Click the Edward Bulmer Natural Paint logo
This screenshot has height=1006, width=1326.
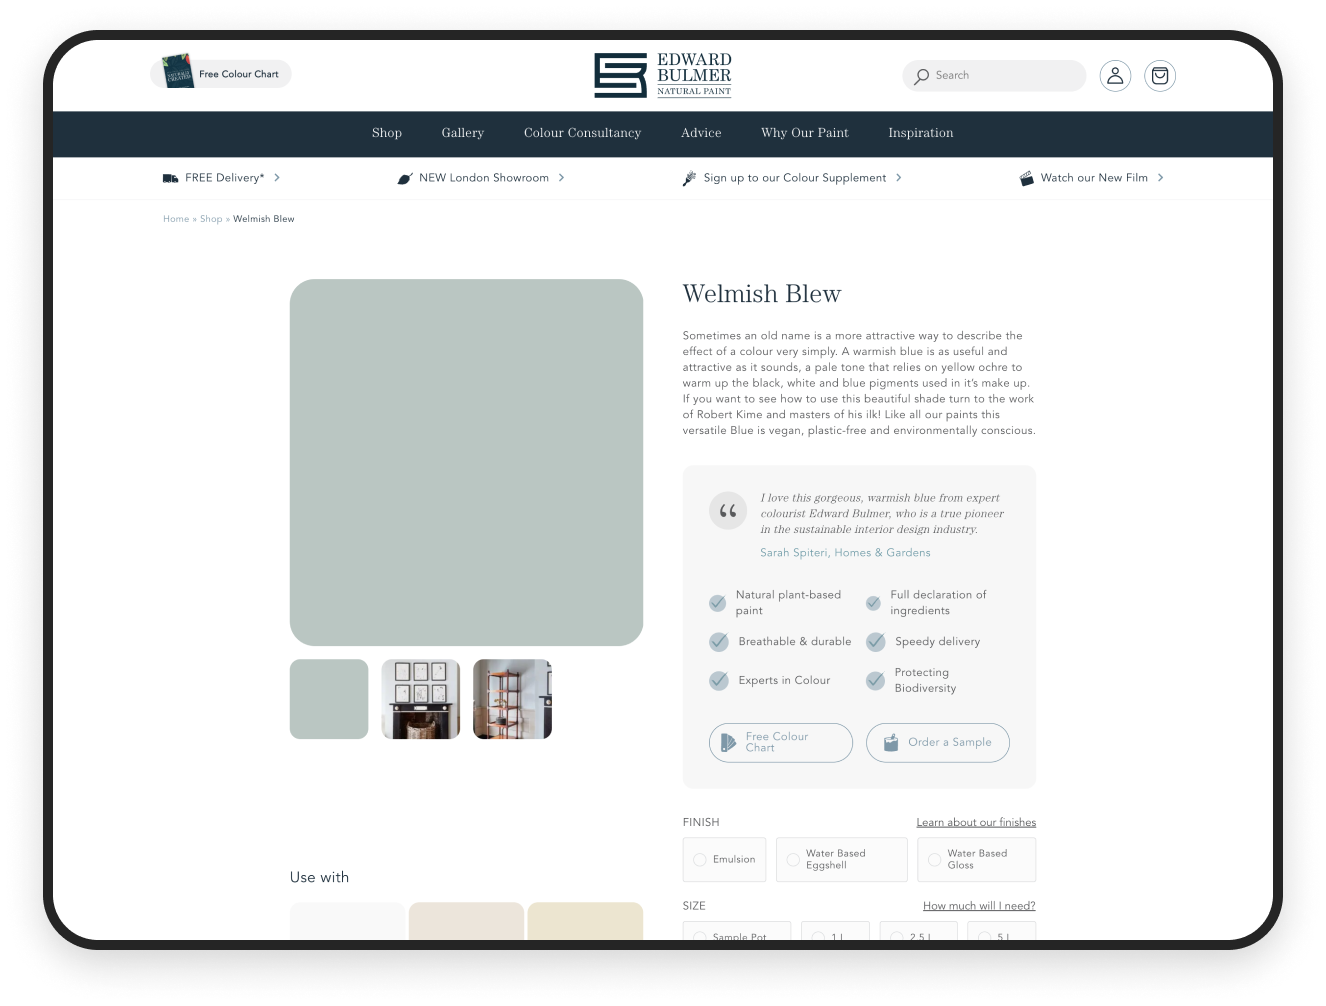(663, 75)
